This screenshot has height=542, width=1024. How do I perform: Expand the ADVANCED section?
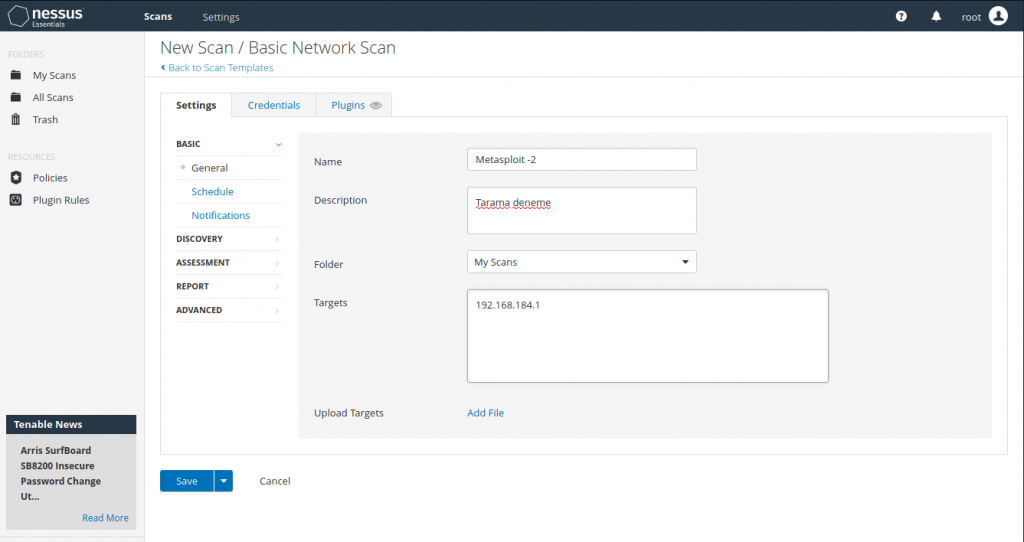coord(229,310)
